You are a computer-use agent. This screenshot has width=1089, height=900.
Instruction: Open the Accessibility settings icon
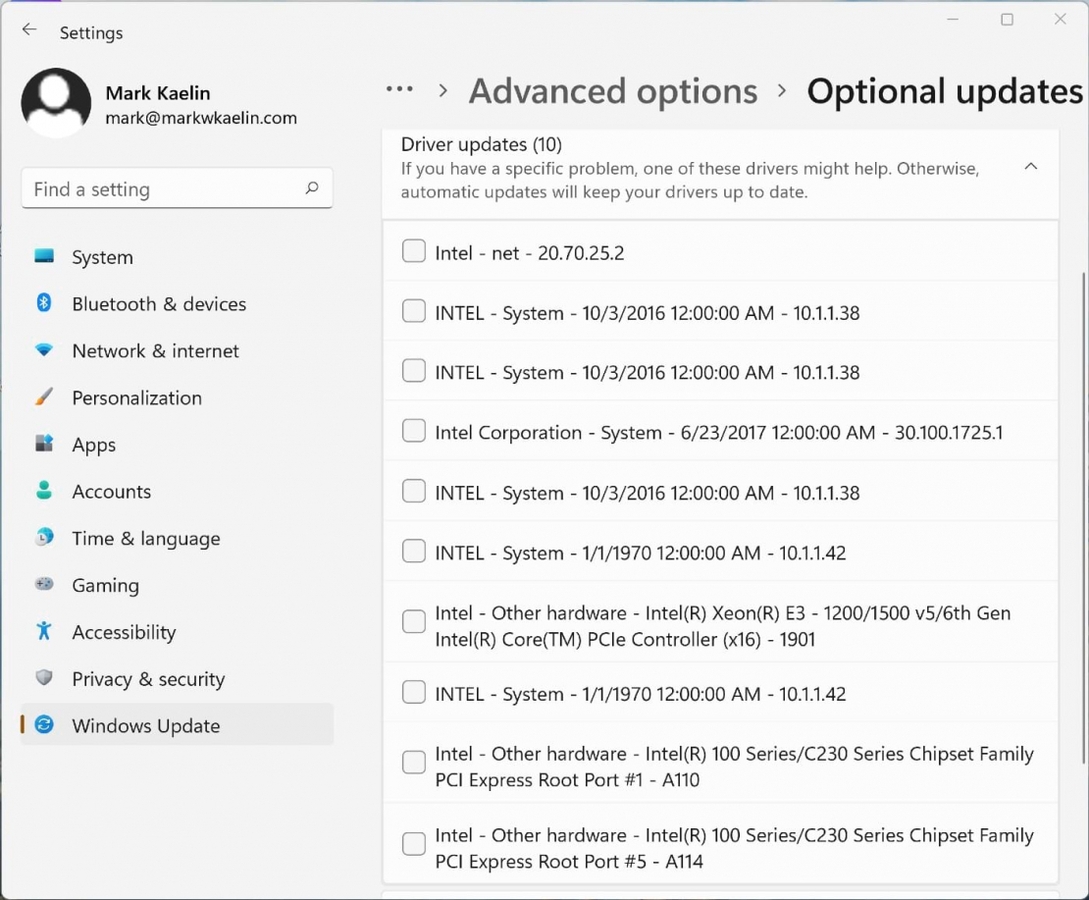coord(44,632)
